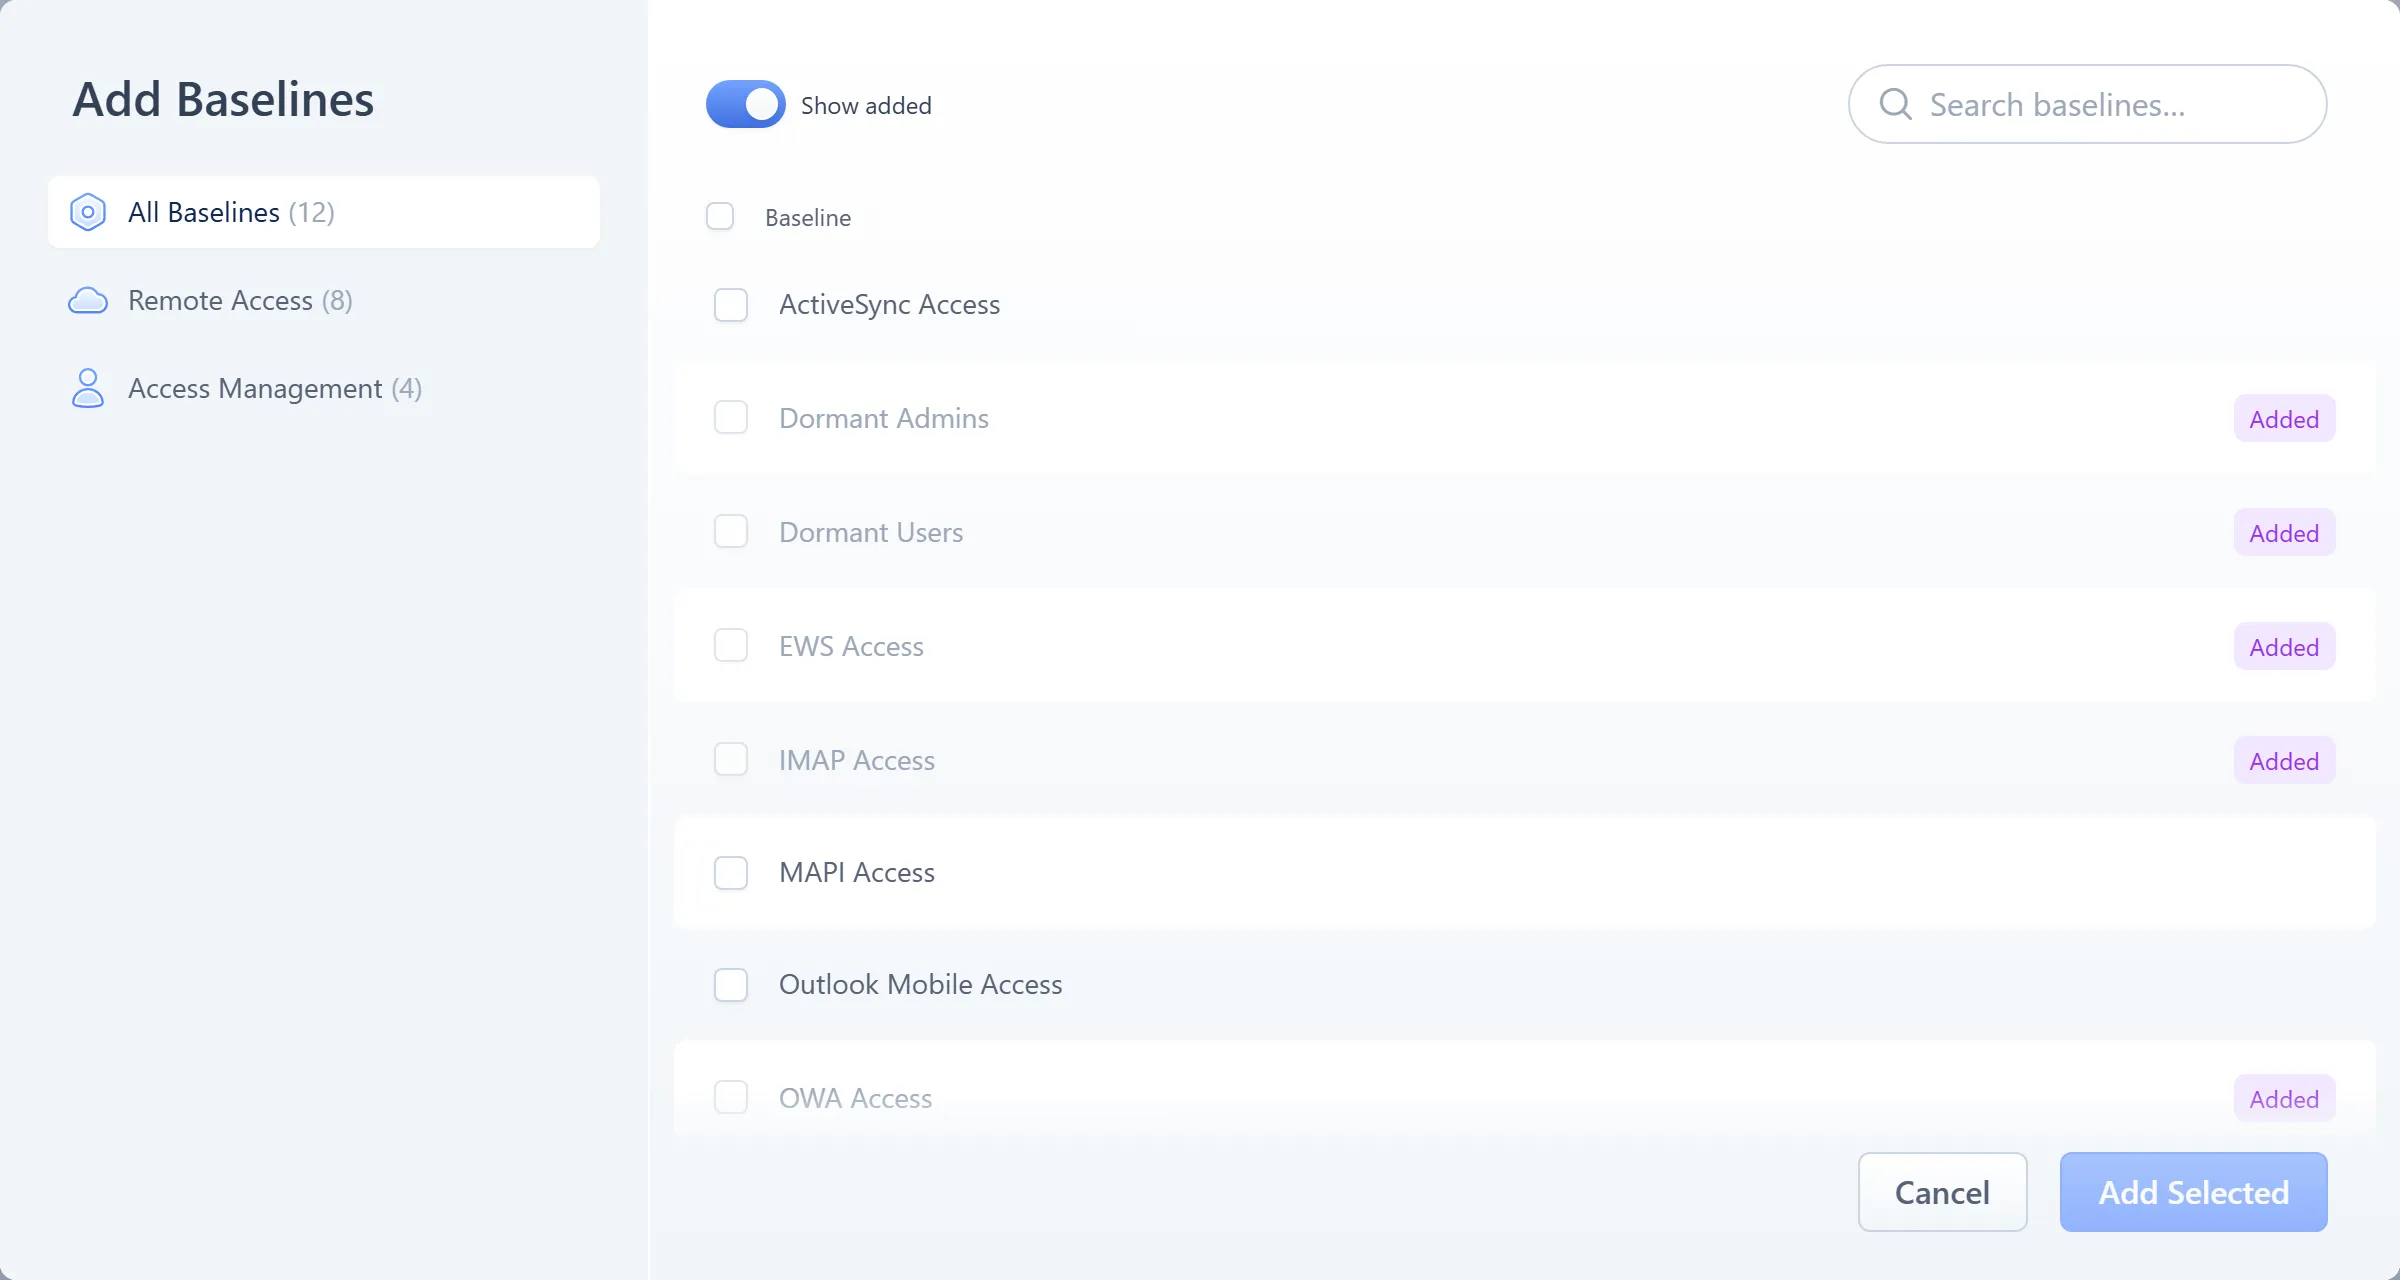Screen dimensions: 2400x1280
Task: Focus the Search baselines input field
Action: pyautogui.click(x=2087, y=104)
